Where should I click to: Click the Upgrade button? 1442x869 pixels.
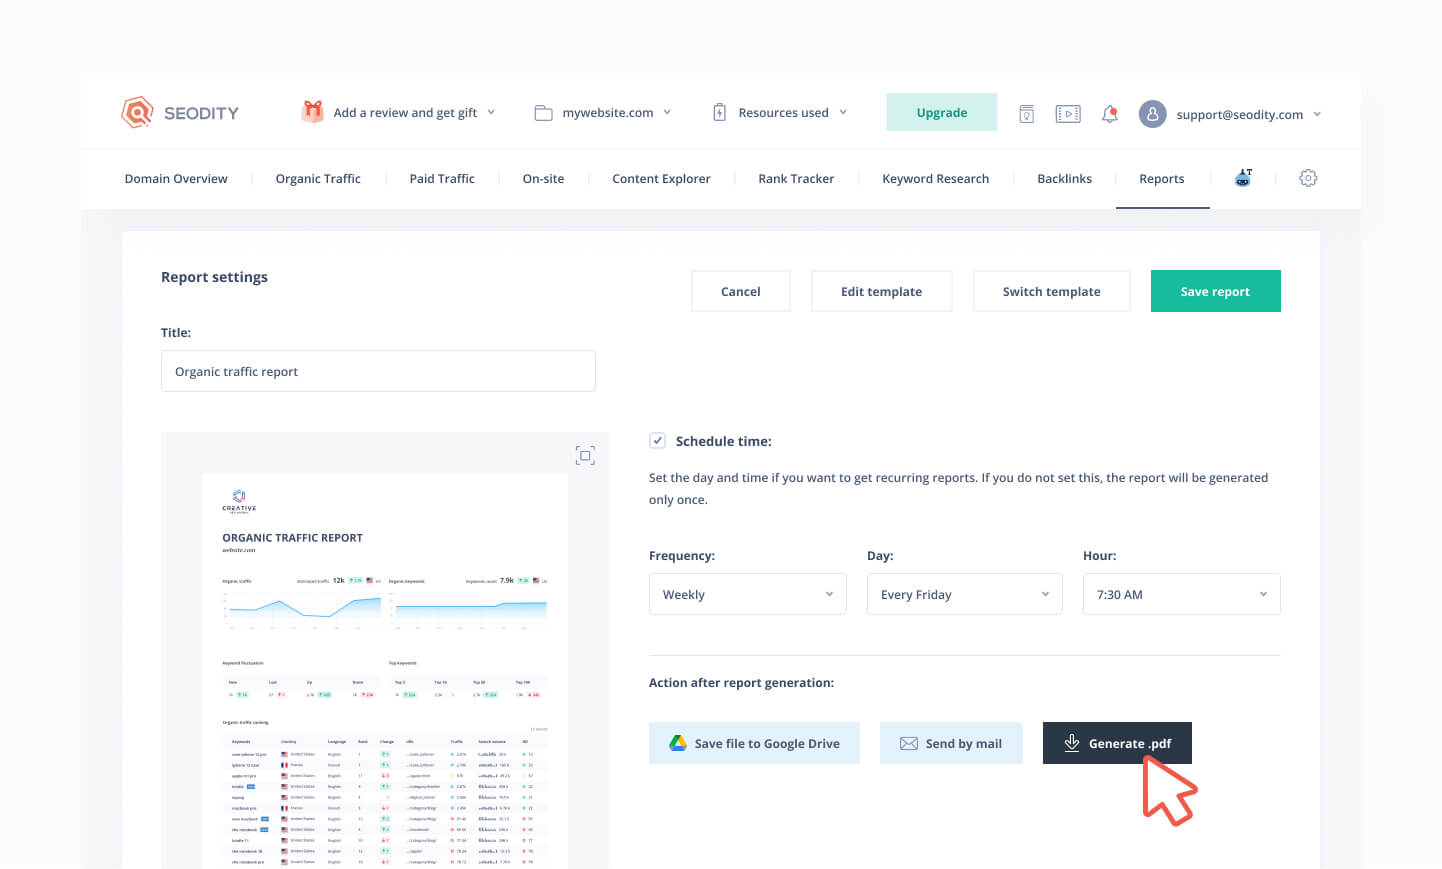[x=942, y=112]
